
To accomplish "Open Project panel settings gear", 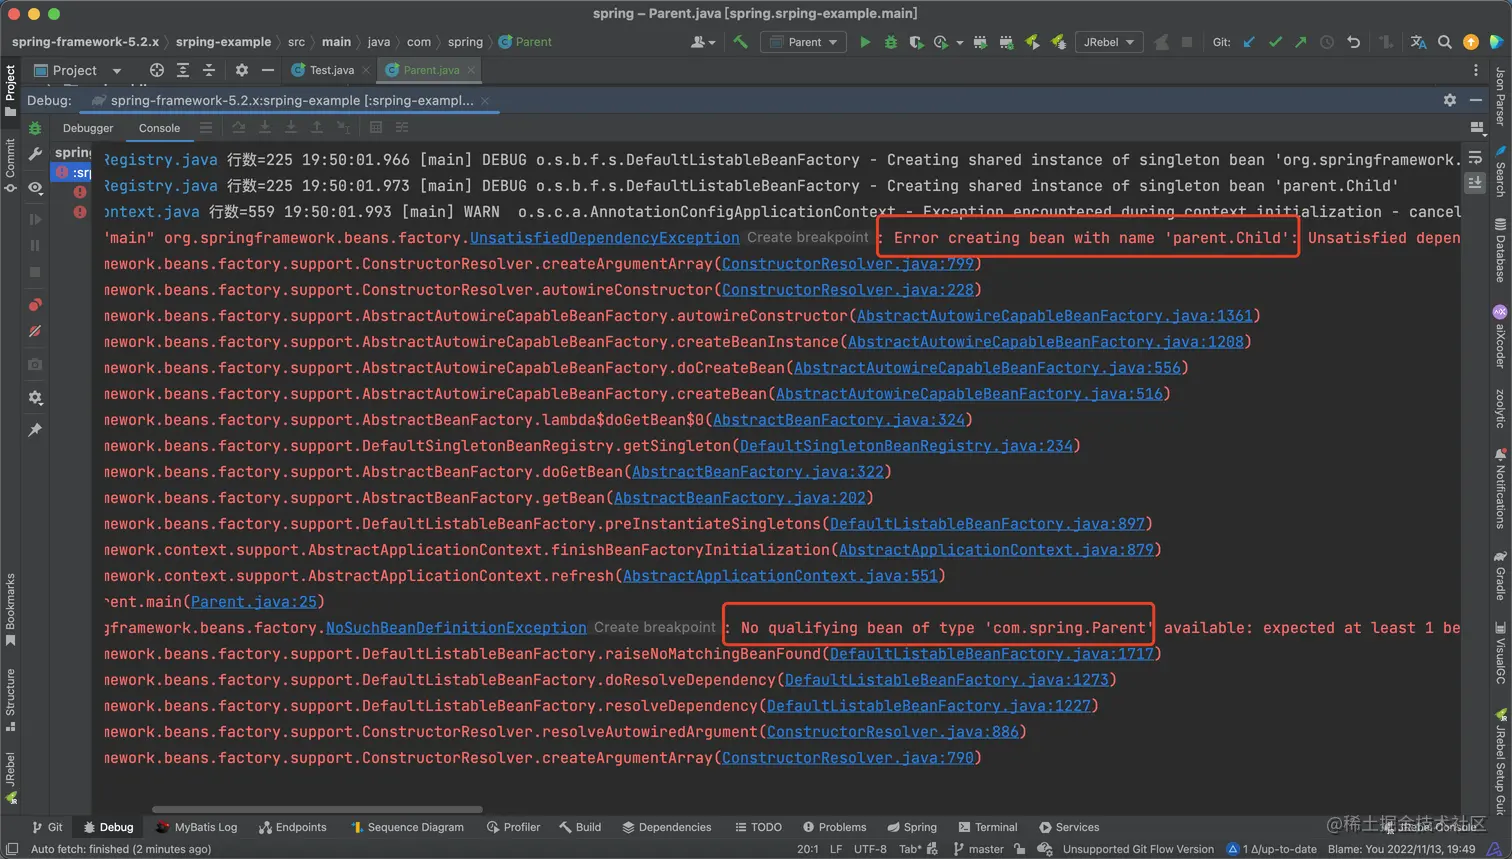I will tap(241, 70).
